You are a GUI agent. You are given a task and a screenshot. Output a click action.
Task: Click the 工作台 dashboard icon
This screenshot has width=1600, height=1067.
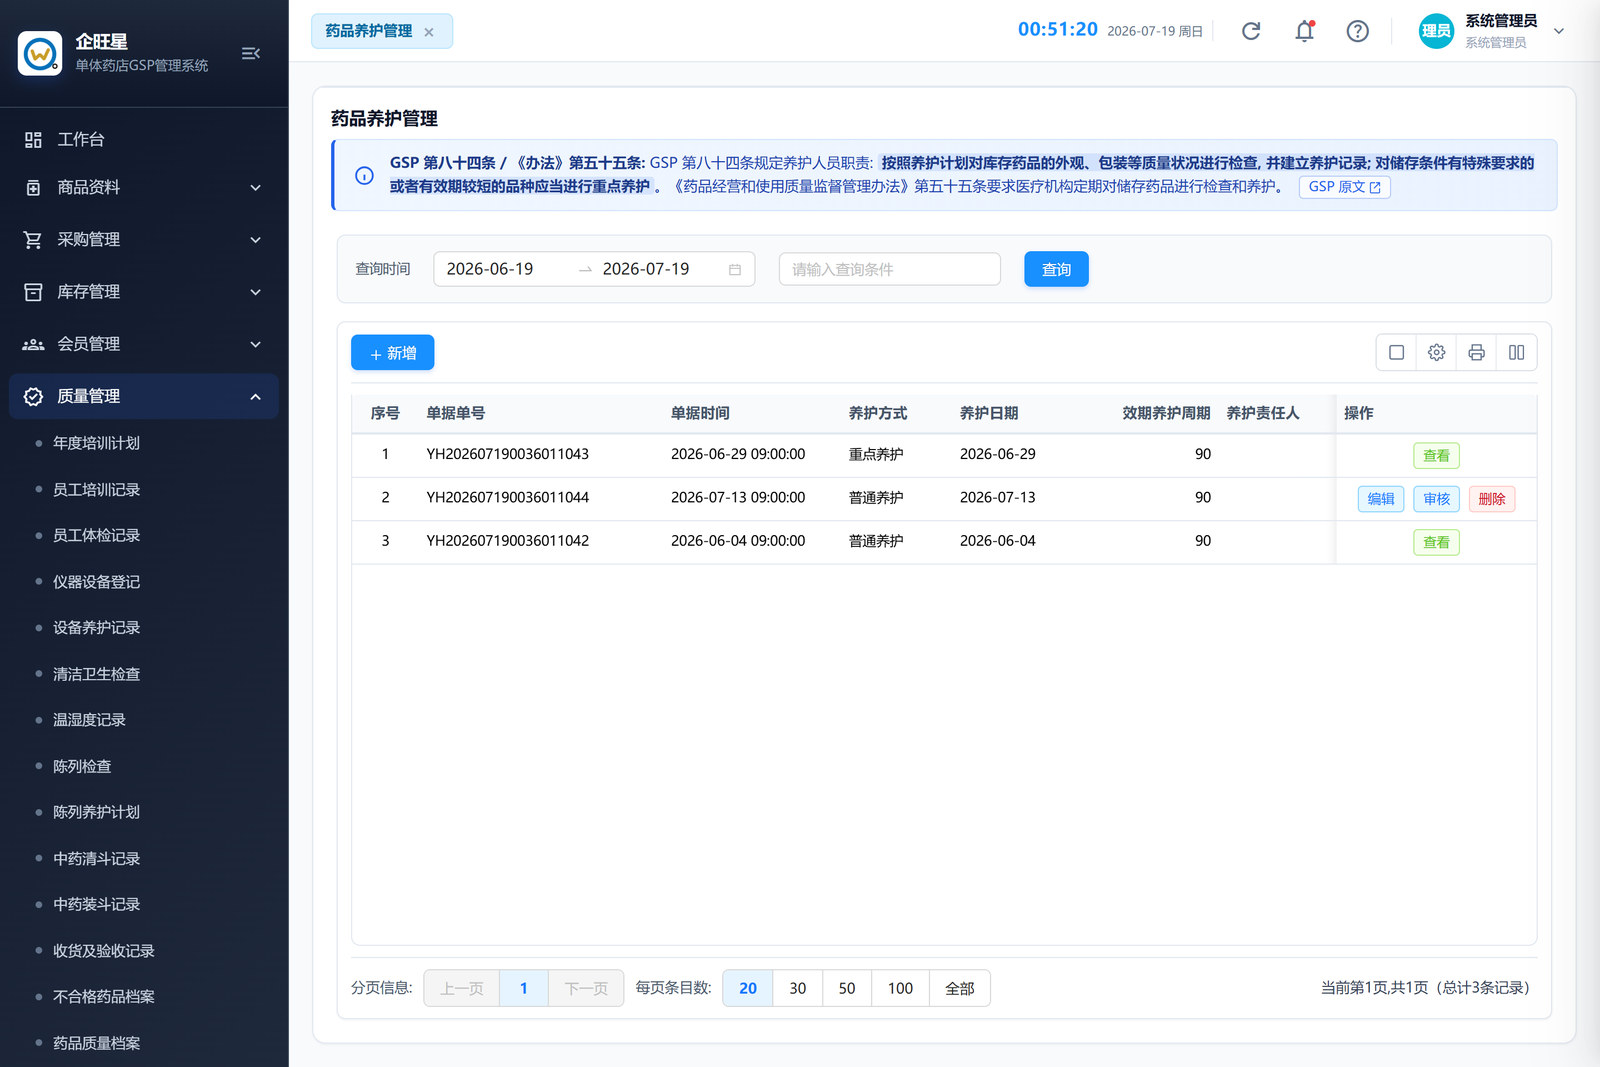33,140
